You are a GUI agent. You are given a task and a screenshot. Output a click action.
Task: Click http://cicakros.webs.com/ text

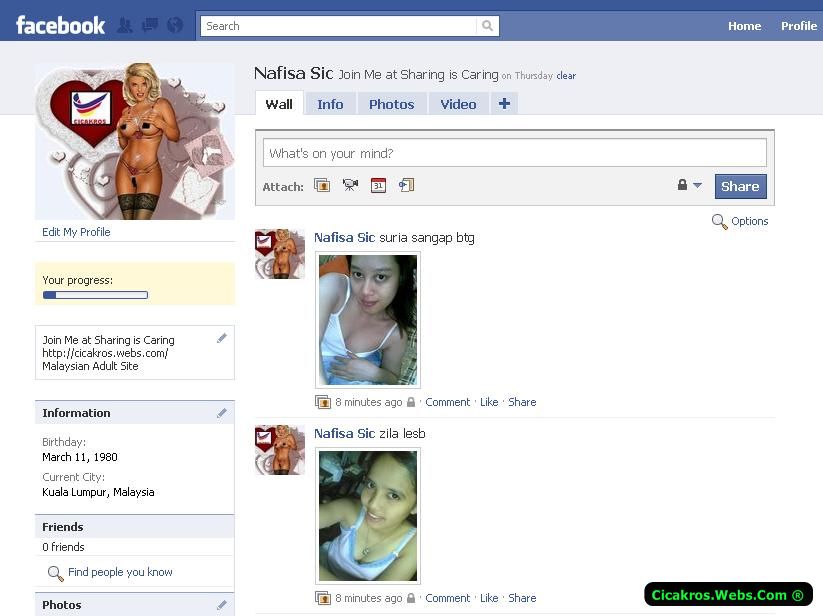pyautogui.click(x=105, y=353)
